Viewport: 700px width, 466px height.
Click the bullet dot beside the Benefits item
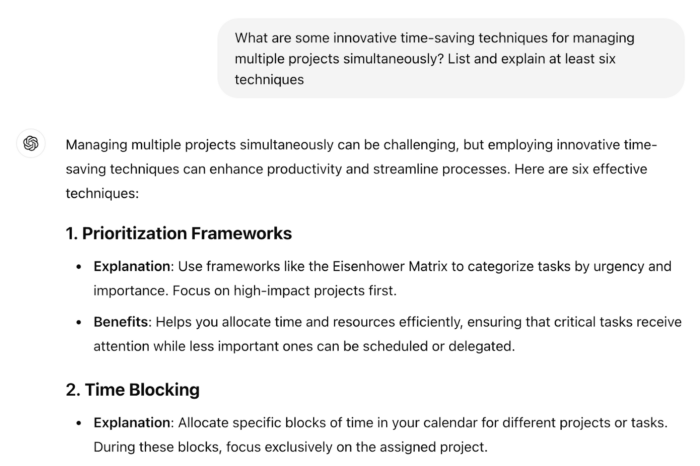pos(79,322)
